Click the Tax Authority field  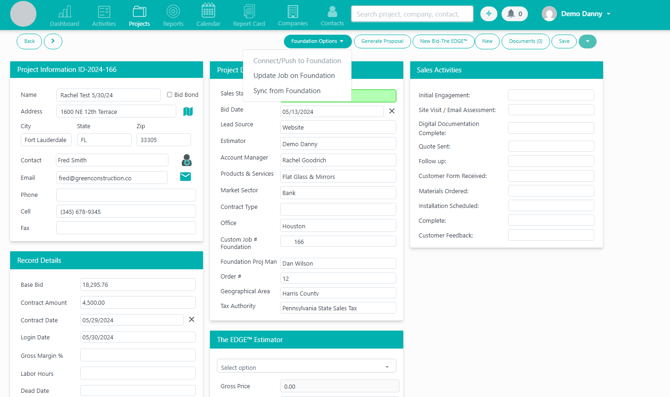click(x=338, y=308)
